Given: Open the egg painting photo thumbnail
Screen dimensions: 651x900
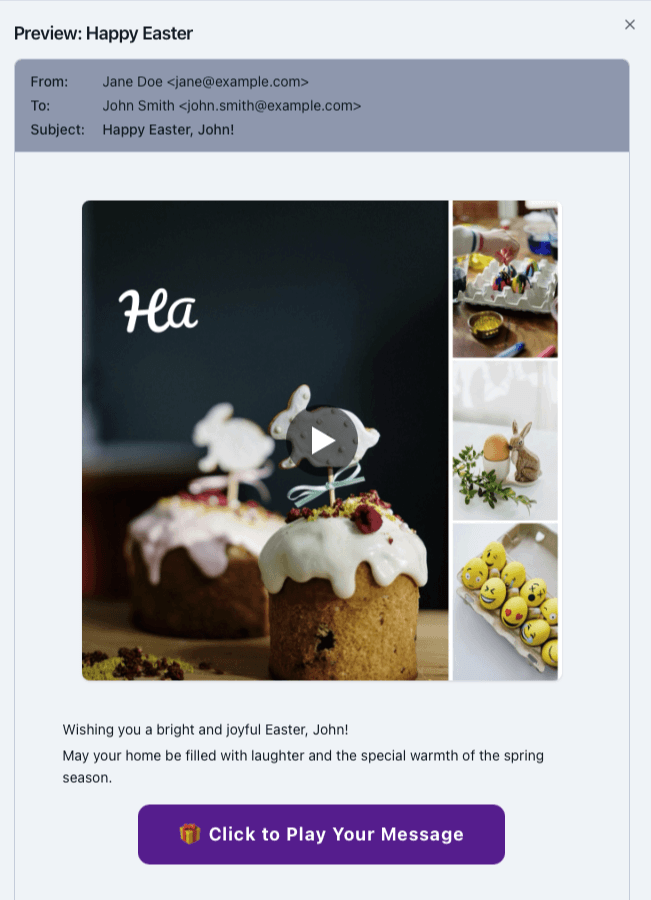Looking at the screenshot, I should pyautogui.click(x=505, y=279).
